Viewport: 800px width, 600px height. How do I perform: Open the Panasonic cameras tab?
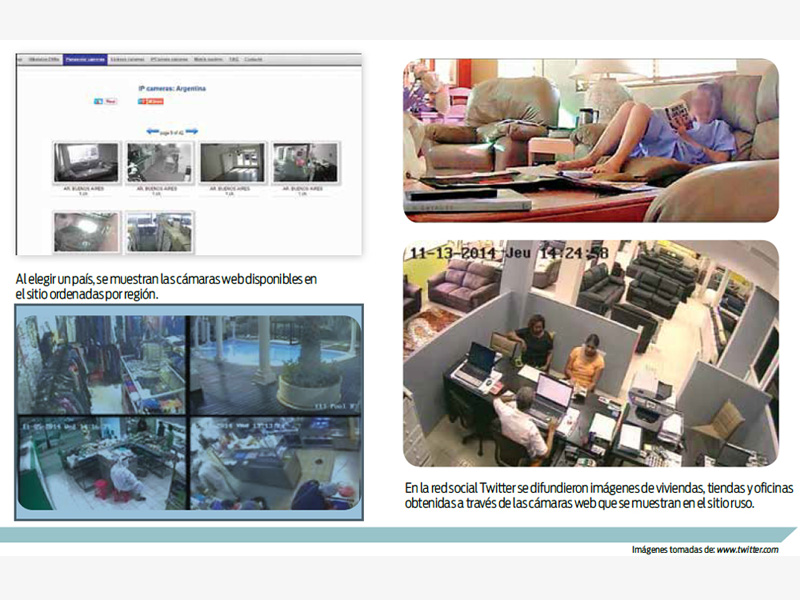[84, 60]
